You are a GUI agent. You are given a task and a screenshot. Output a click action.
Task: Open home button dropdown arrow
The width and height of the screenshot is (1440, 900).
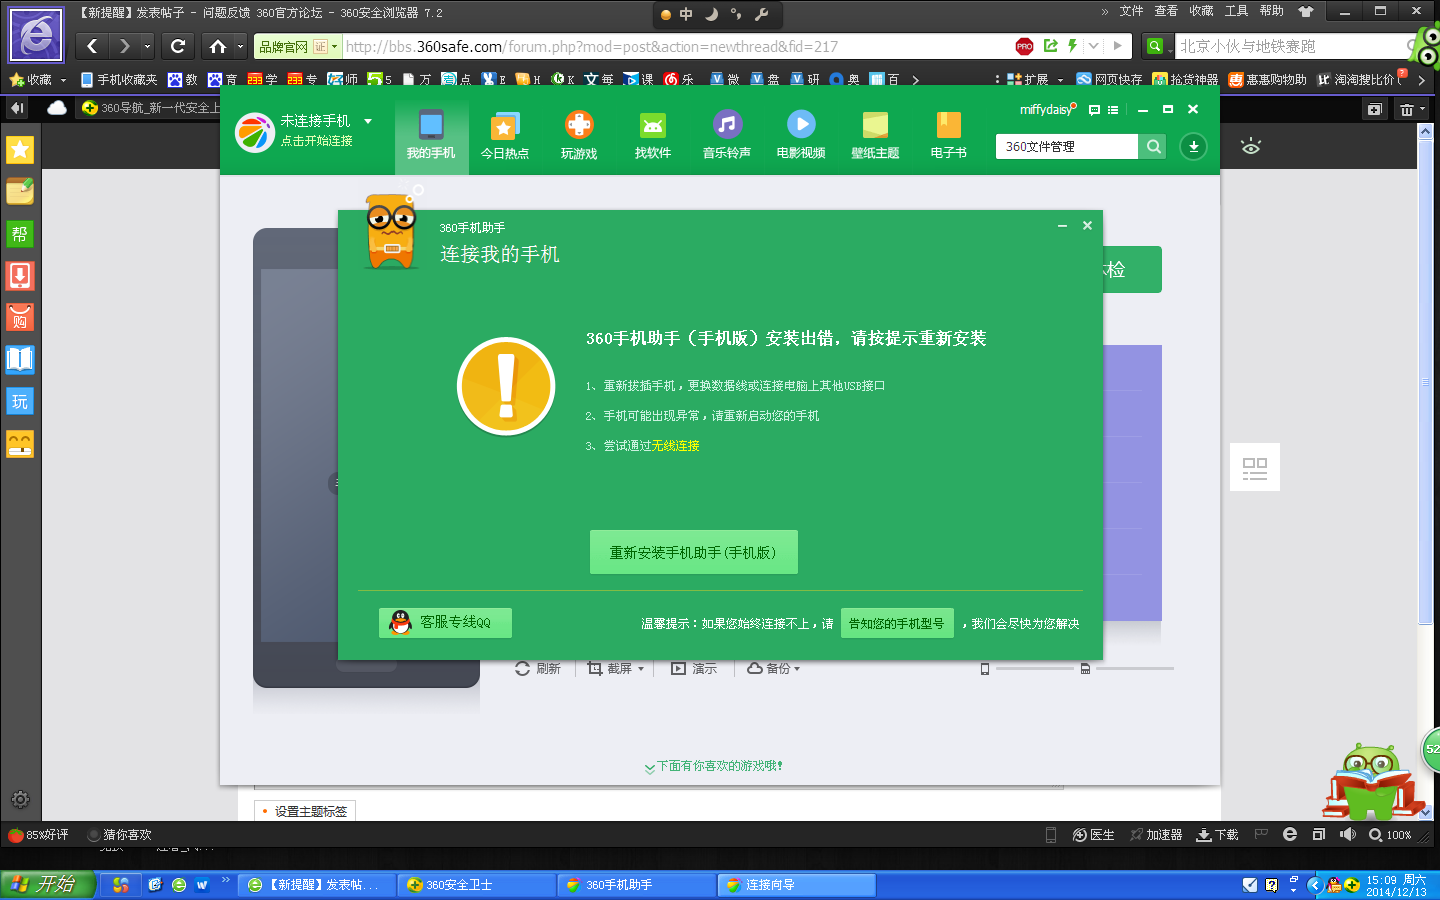pyautogui.click(x=241, y=46)
